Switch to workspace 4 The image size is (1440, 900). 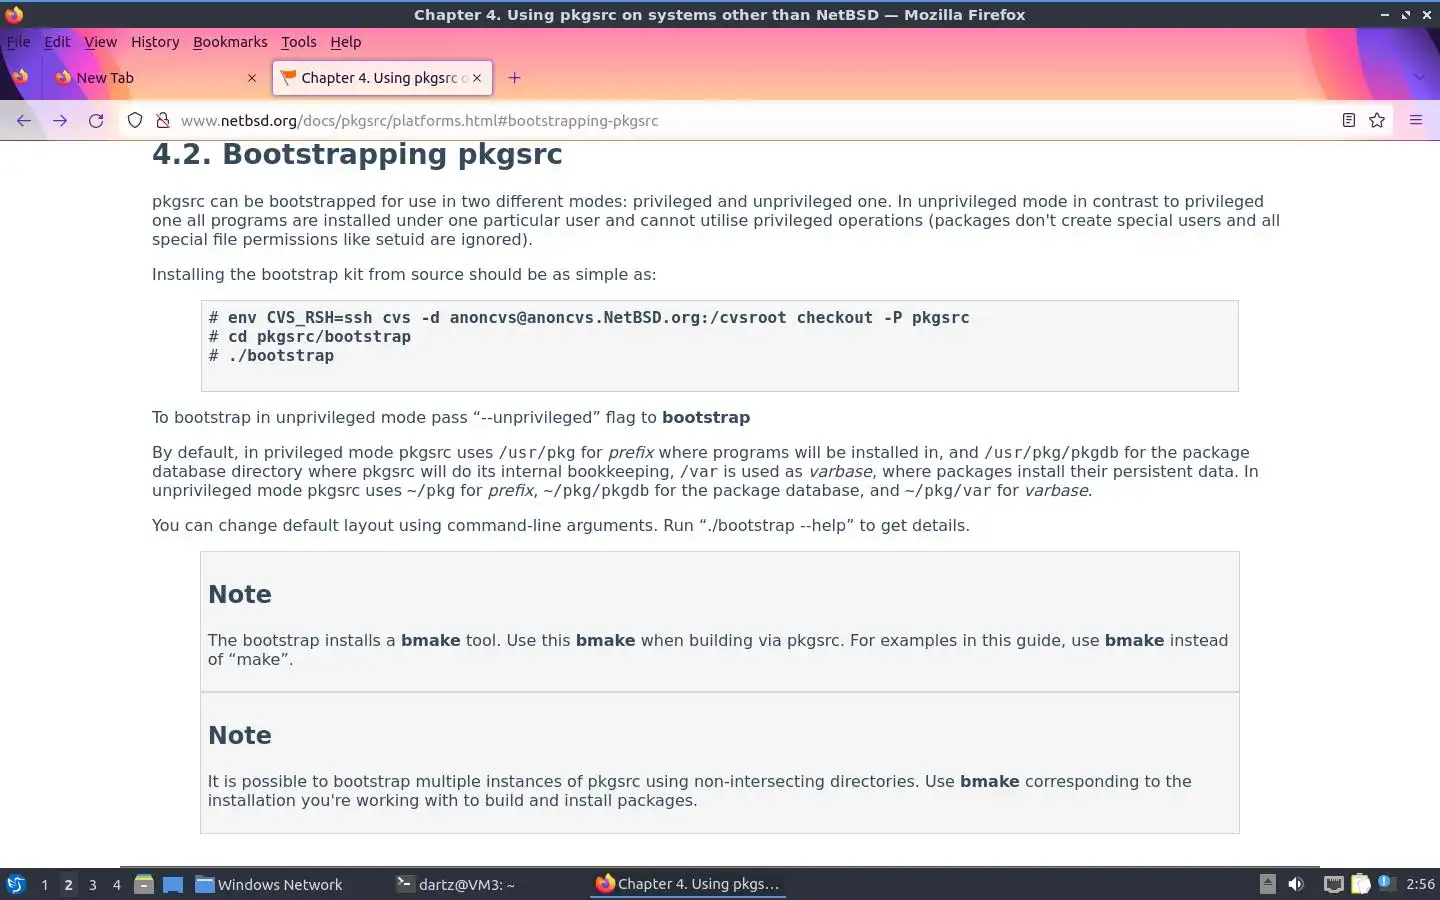116,884
